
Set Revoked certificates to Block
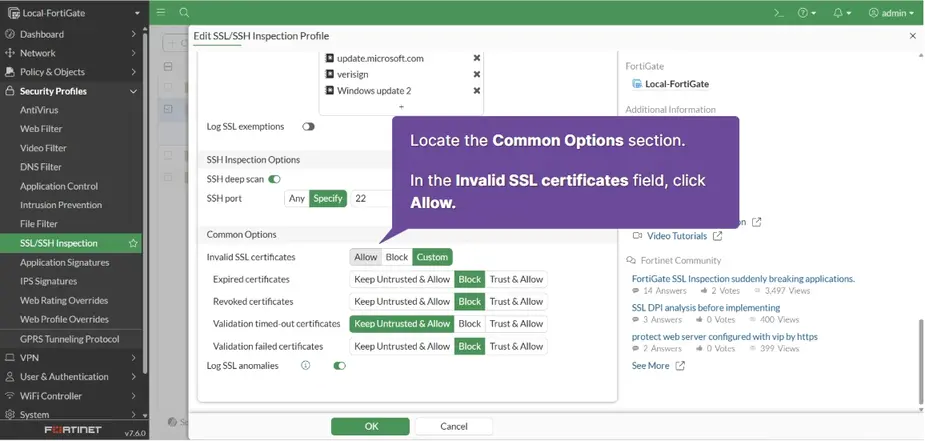tap(470, 301)
